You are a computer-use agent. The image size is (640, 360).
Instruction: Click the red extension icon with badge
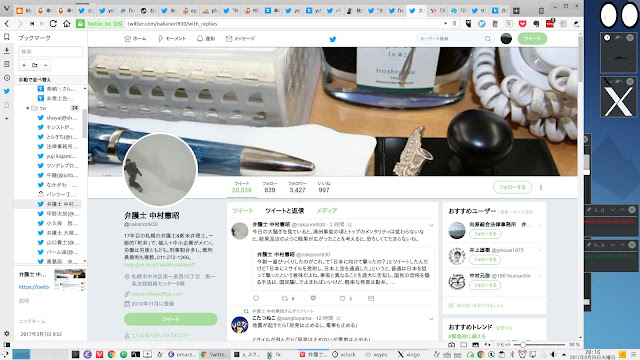550,23
